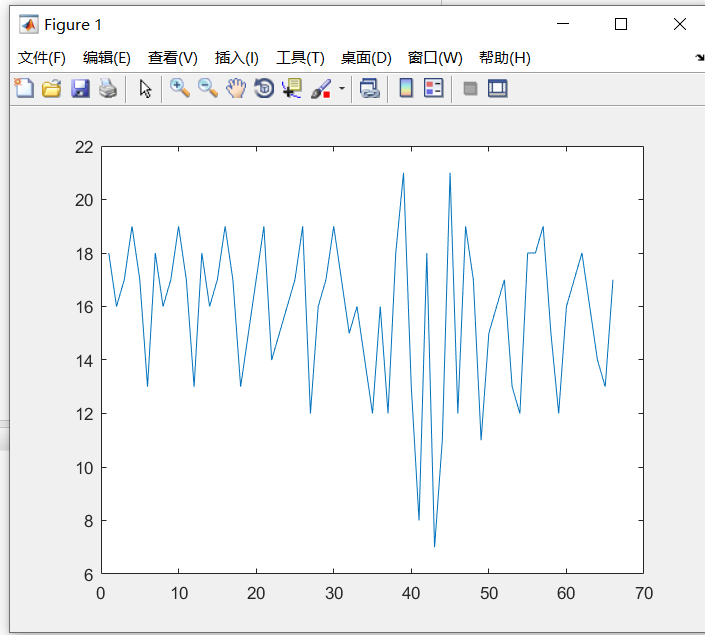The height and width of the screenshot is (635, 705).
Task: Click the Figure 1 window title text
Action: pos(73,25)
